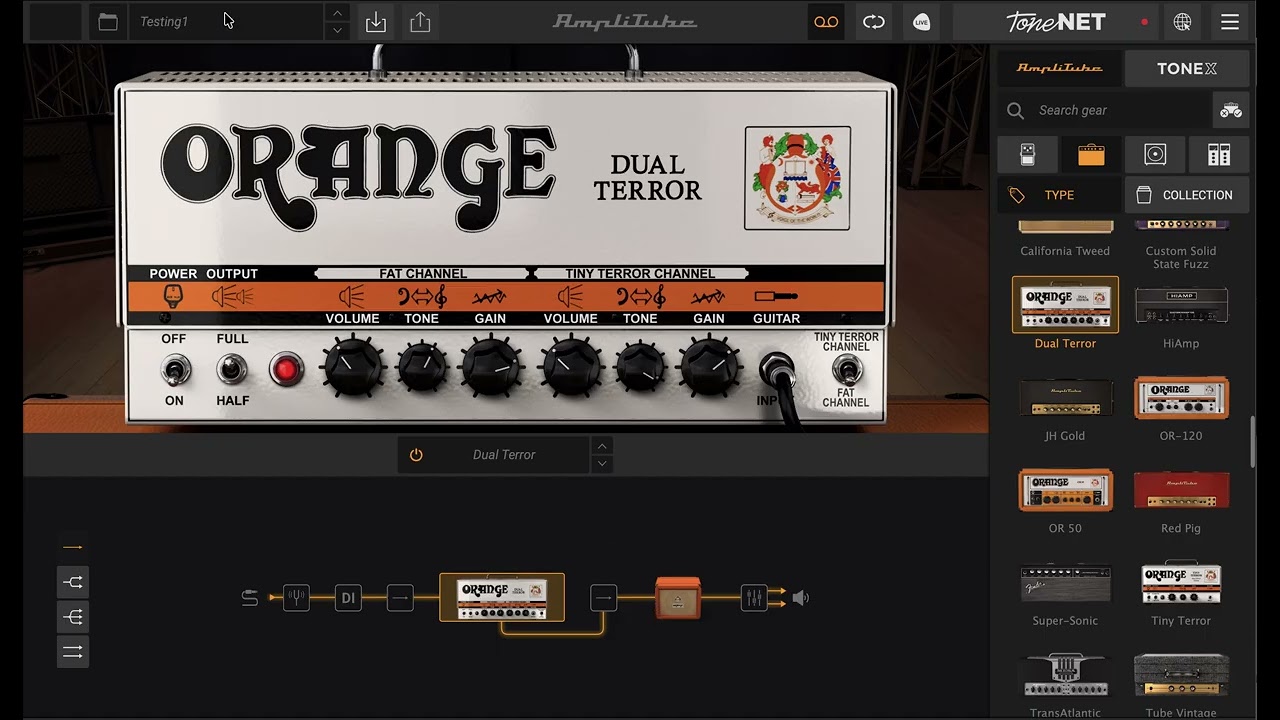Image resolution: width=1280 pixels, height=720 pixels.
Task: Toggle the loop icon in top bar
Action: coord(874,22)
